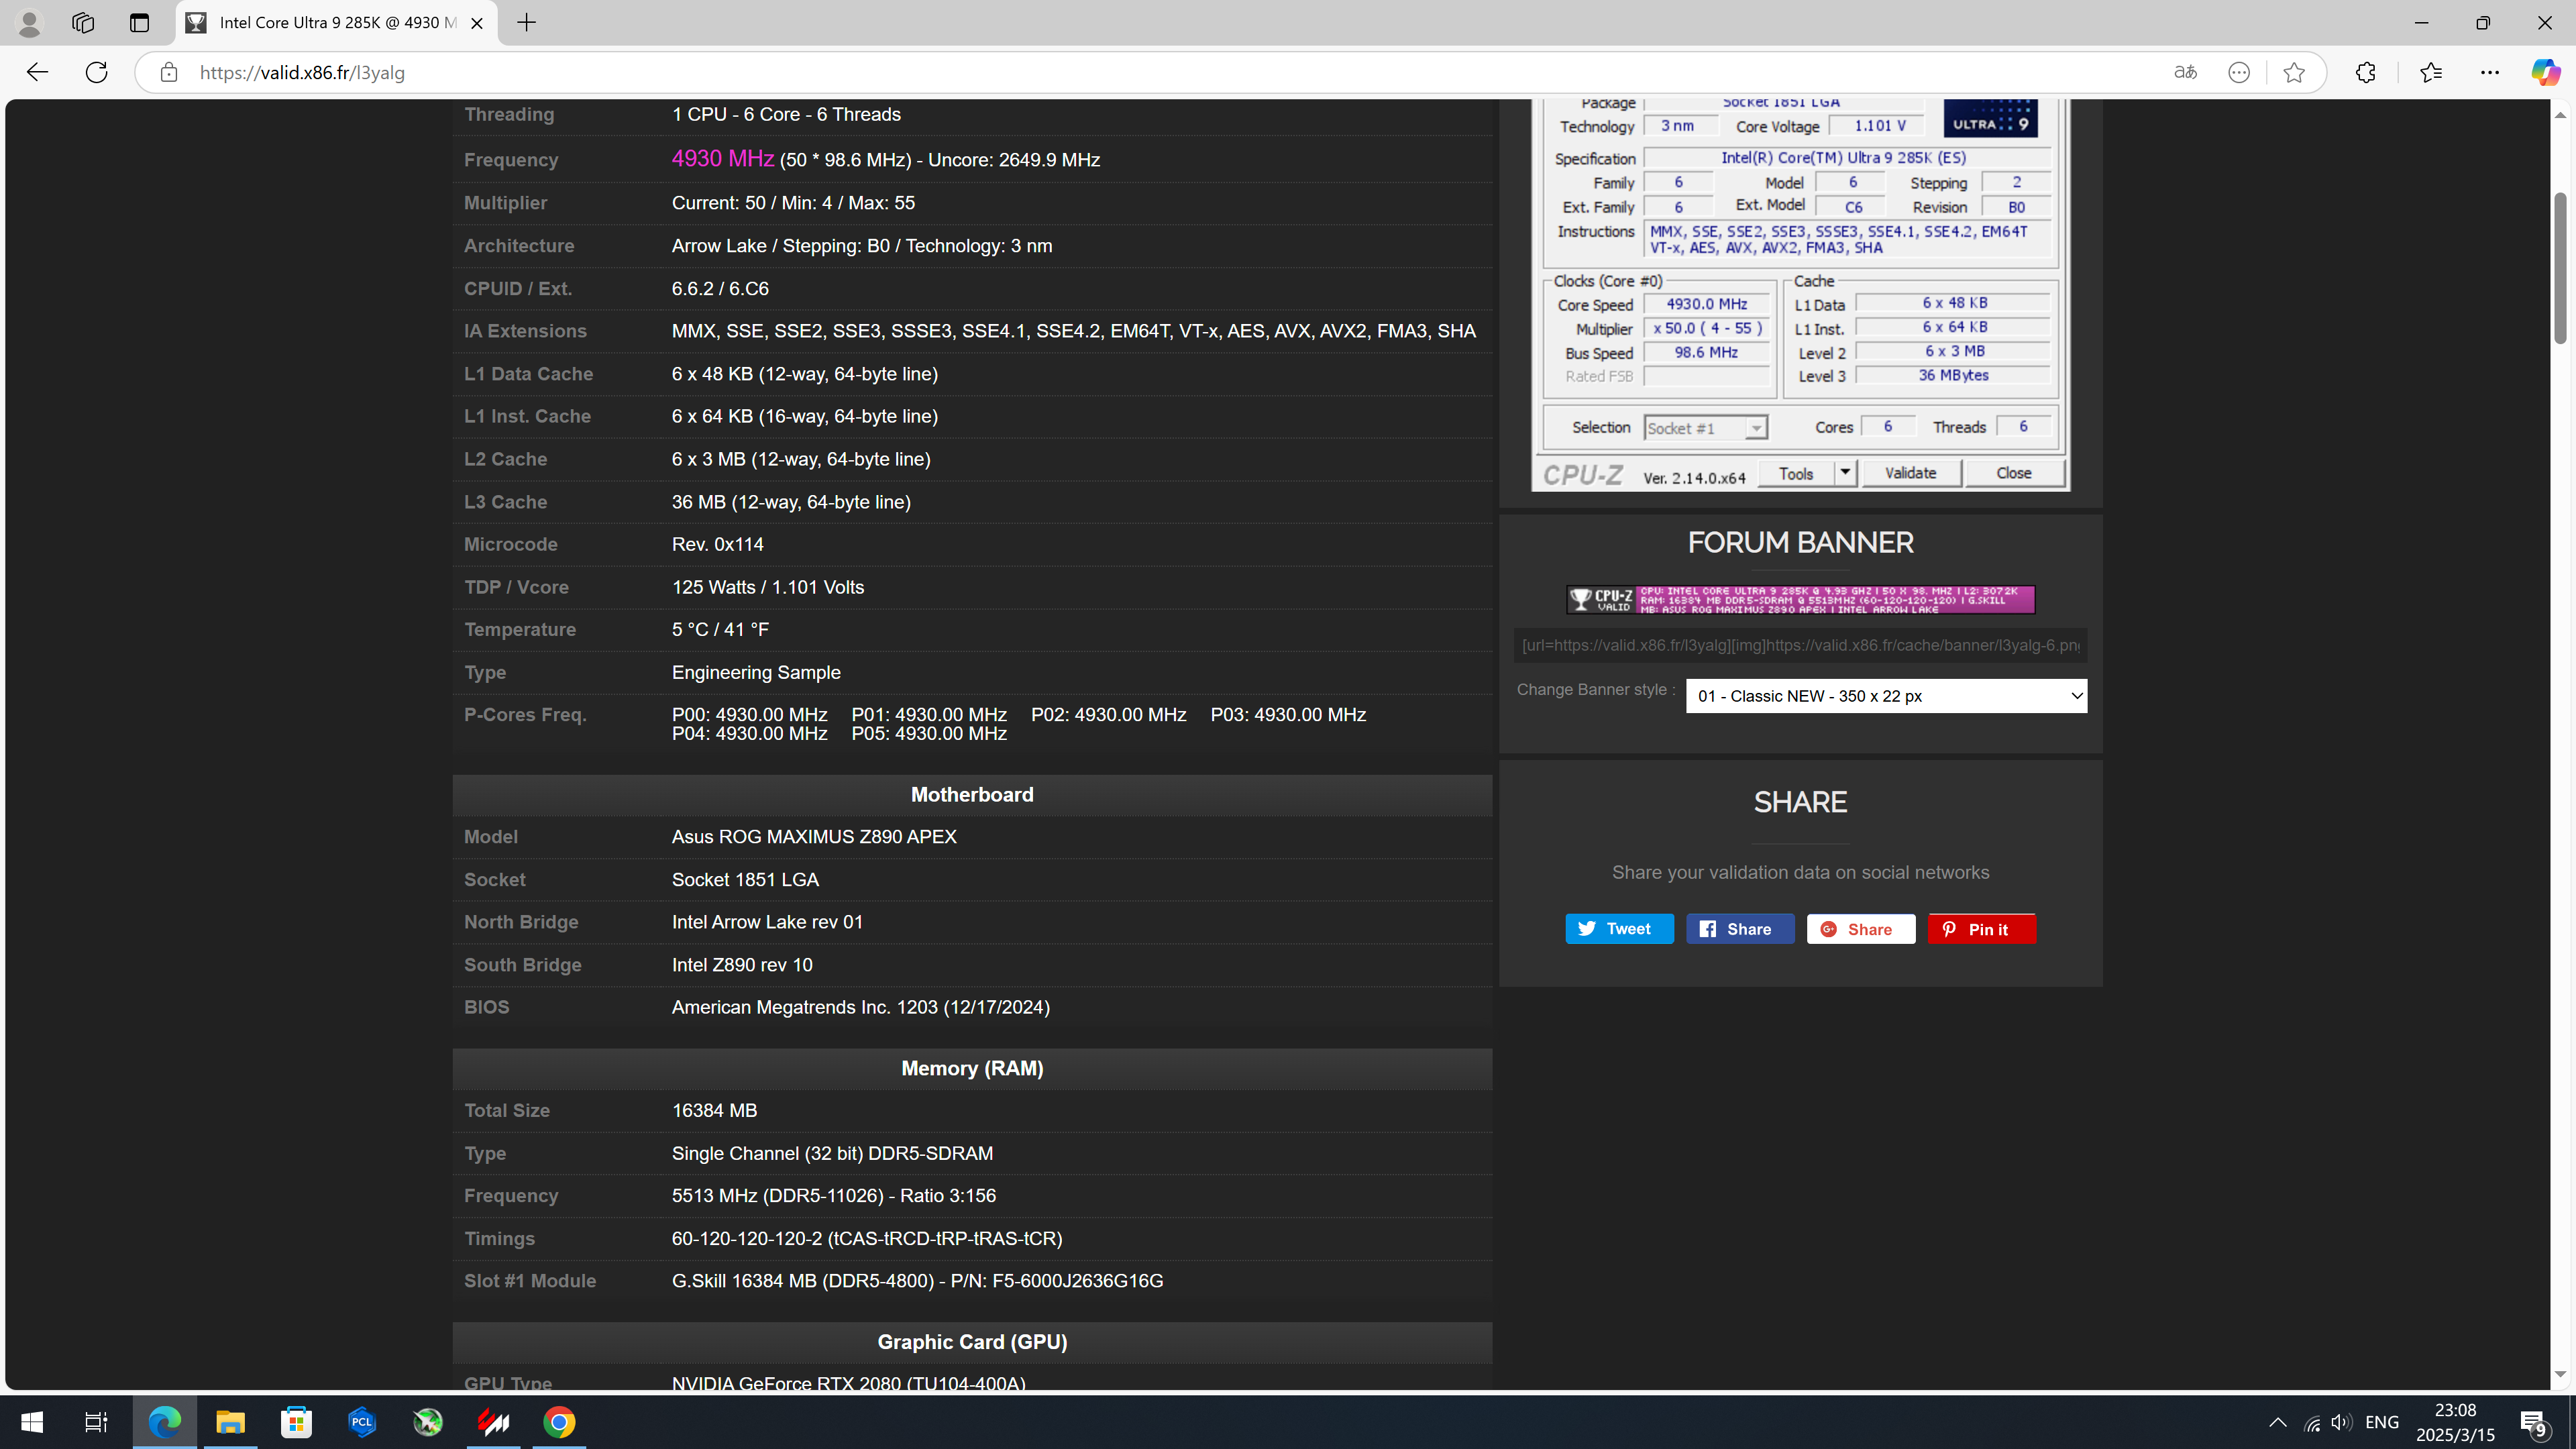
Task: Click the page vertical scrollbar thumb
Action: pyautogui.click(x=2560, y=267)
